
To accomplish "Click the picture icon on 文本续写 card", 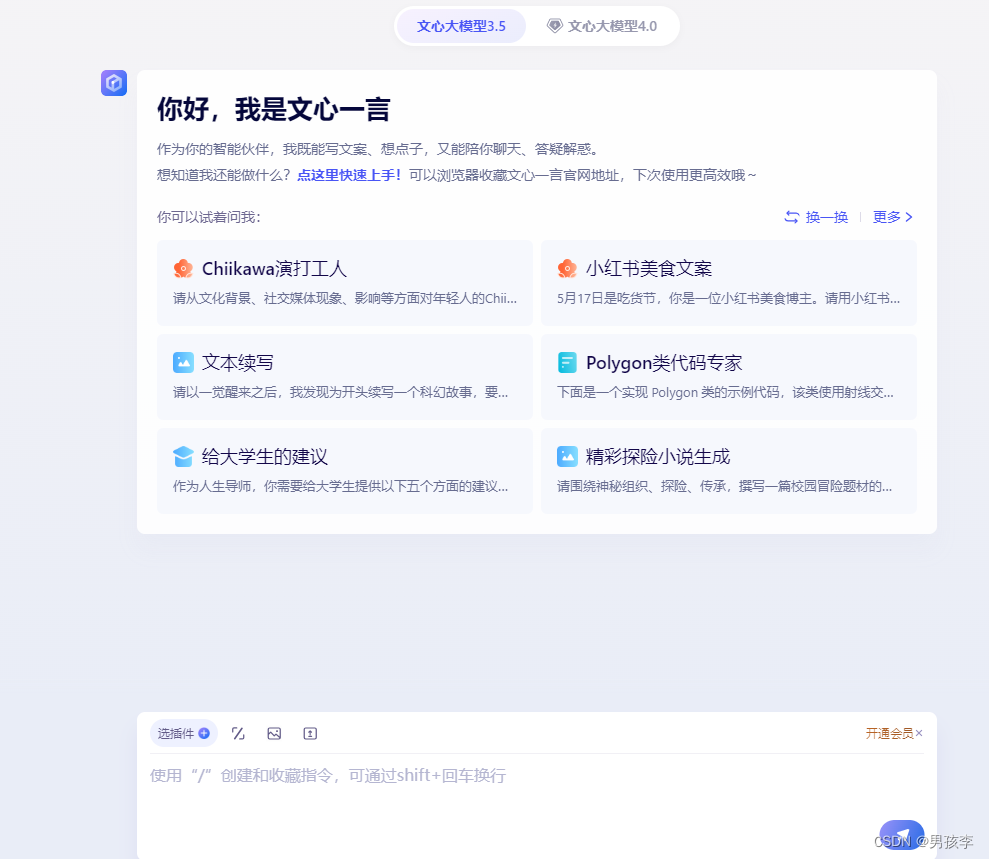I will 183,363.
